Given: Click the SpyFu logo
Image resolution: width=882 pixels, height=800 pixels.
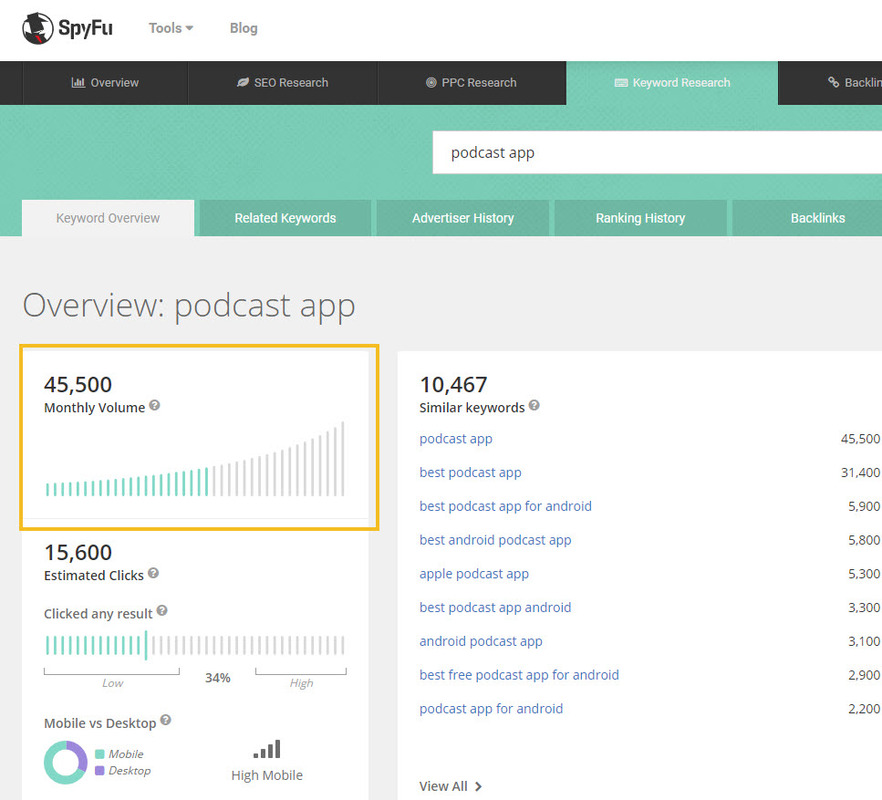Looking at the screenshot, I should (67, 28).
